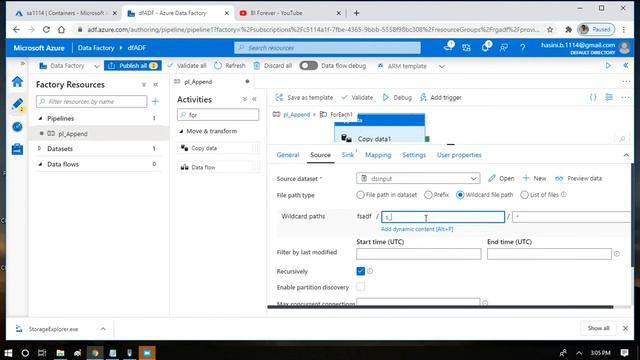Switch to the Mapping tab
640x360 pixels.
[x=378, y=155]
